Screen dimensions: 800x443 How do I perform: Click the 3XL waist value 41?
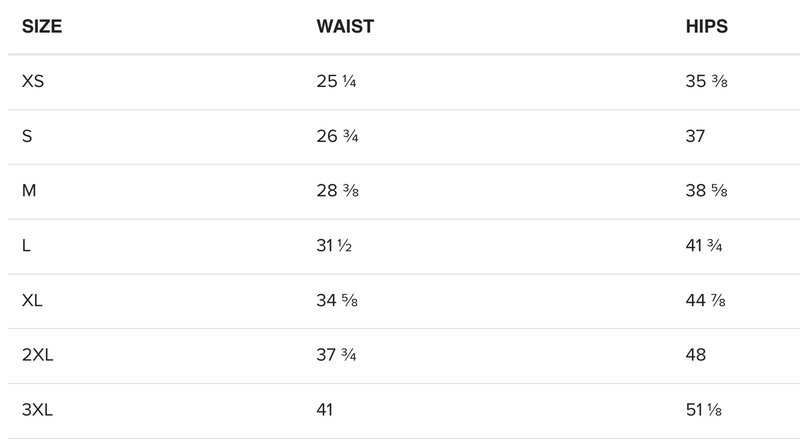coord(324,410)
